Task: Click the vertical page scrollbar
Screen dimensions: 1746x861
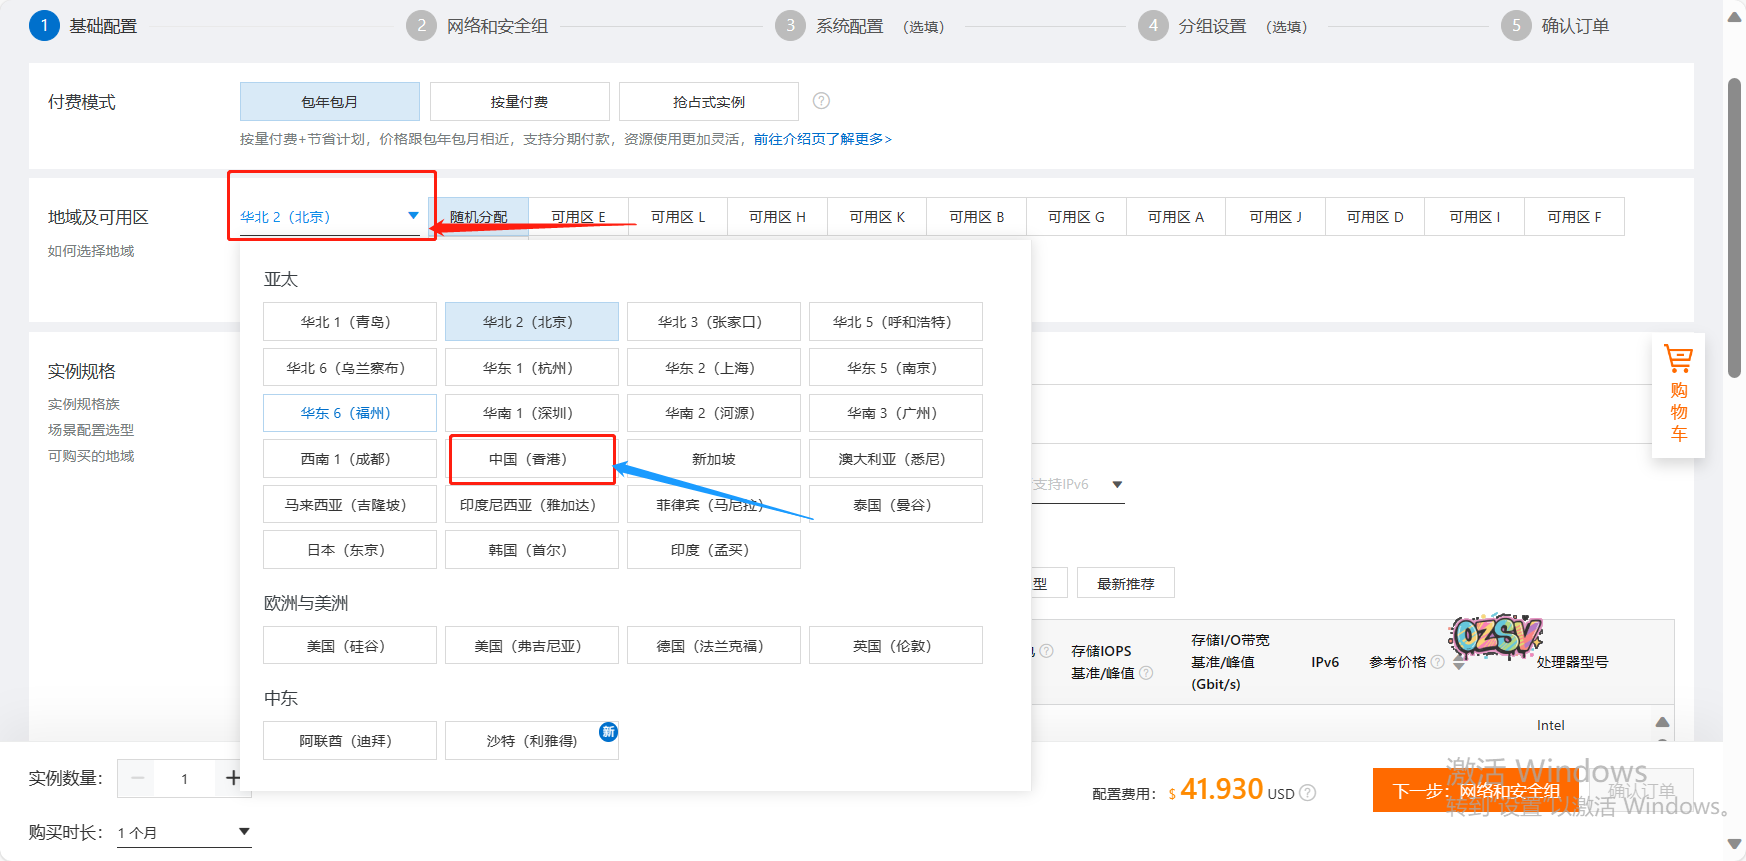Action: coord(1735,230)
